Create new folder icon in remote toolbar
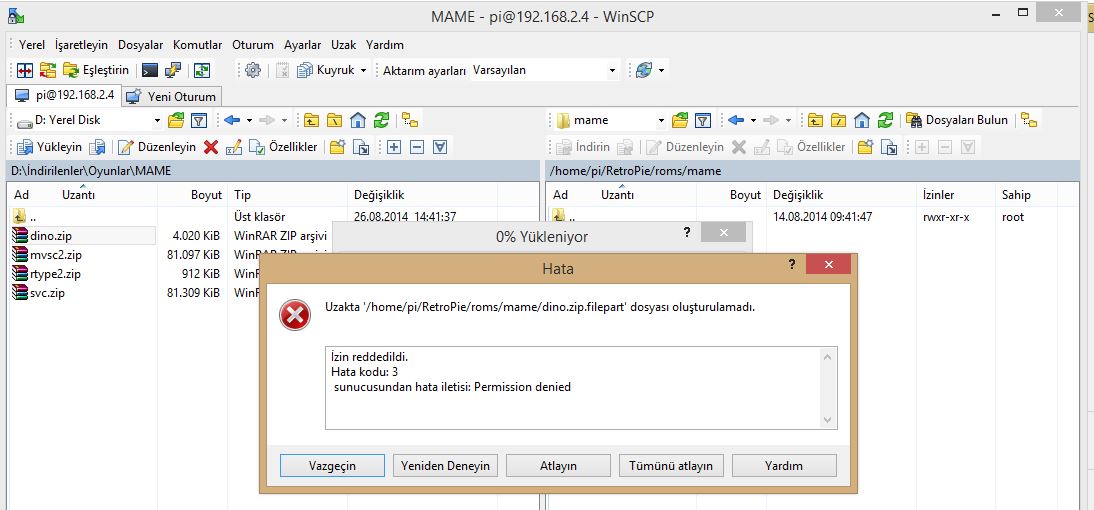 [x=866, y=147]
